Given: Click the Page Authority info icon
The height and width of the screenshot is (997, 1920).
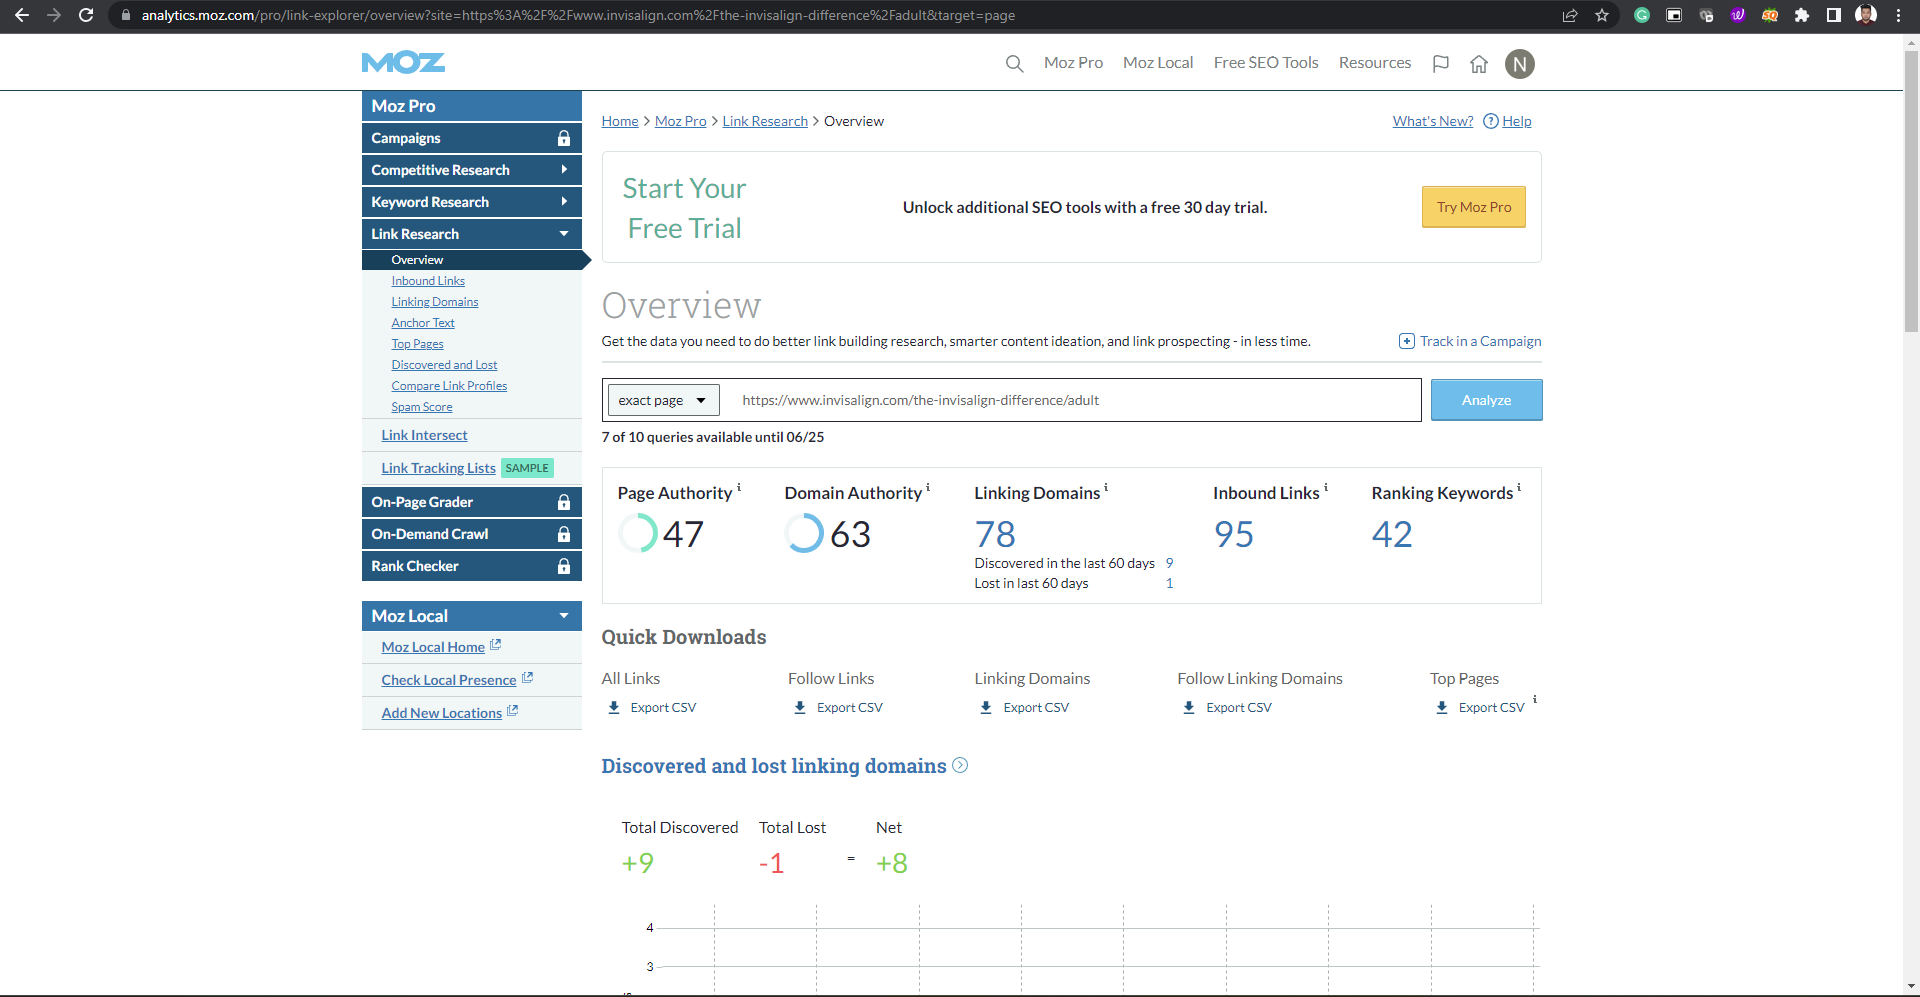Looking at the screenshot, I should pos(739,487).
